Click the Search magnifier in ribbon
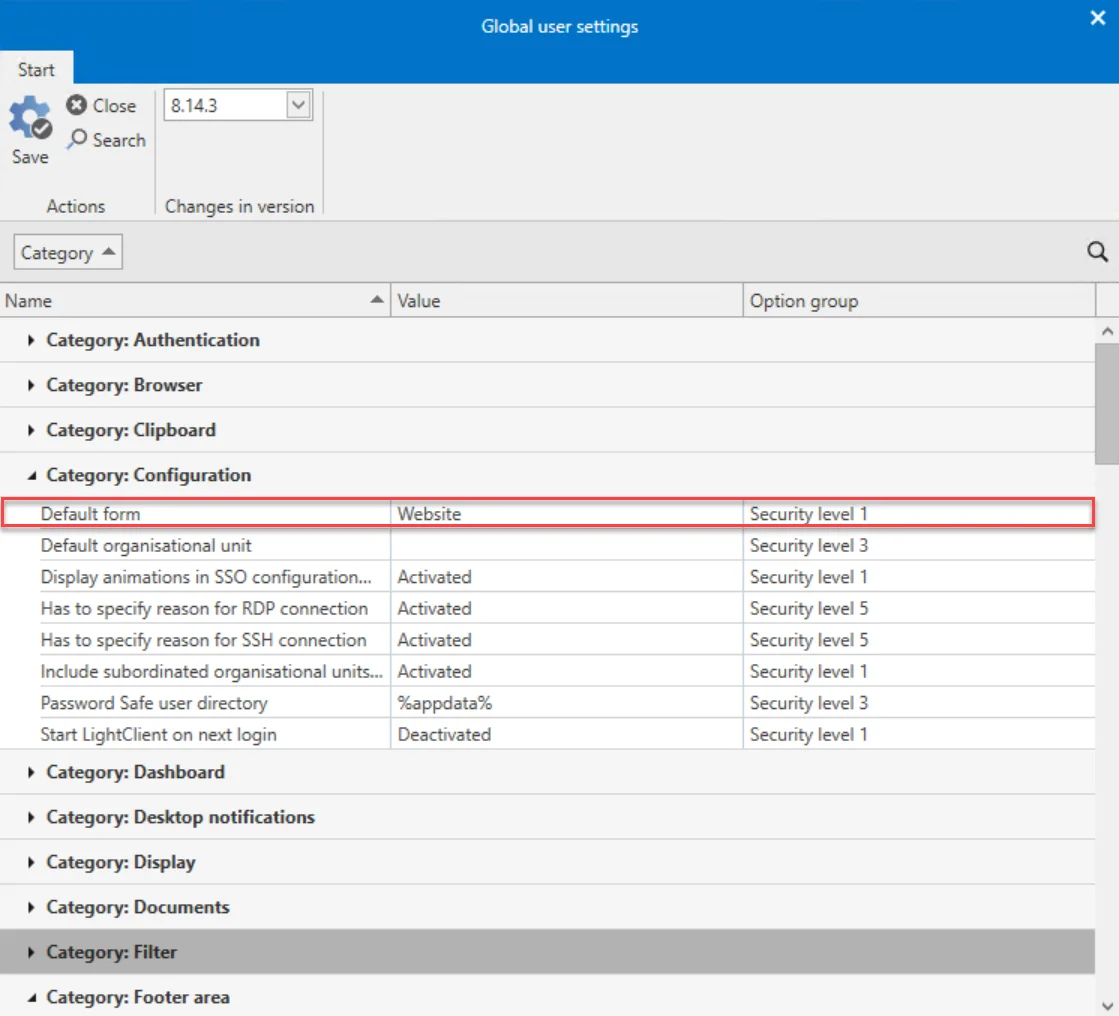Image resolution: width=1119 pixels, height=1016 pixels. pyautogui.click(x=77, y=138)
